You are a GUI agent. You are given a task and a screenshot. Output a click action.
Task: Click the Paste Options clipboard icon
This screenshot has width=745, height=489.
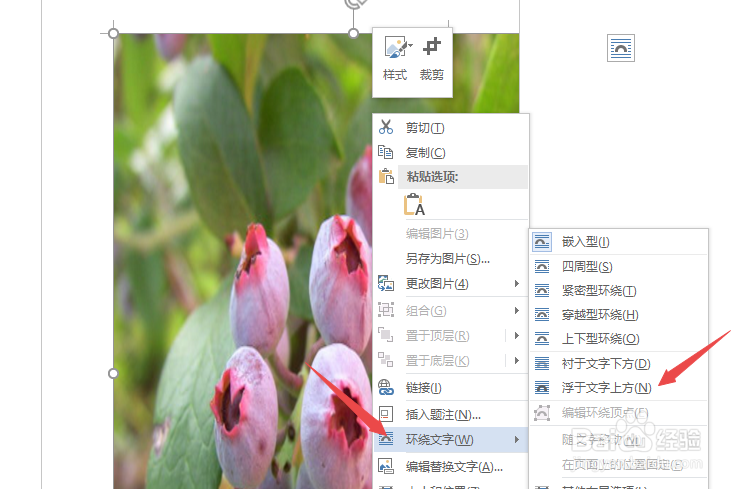[x=386, y=176]
